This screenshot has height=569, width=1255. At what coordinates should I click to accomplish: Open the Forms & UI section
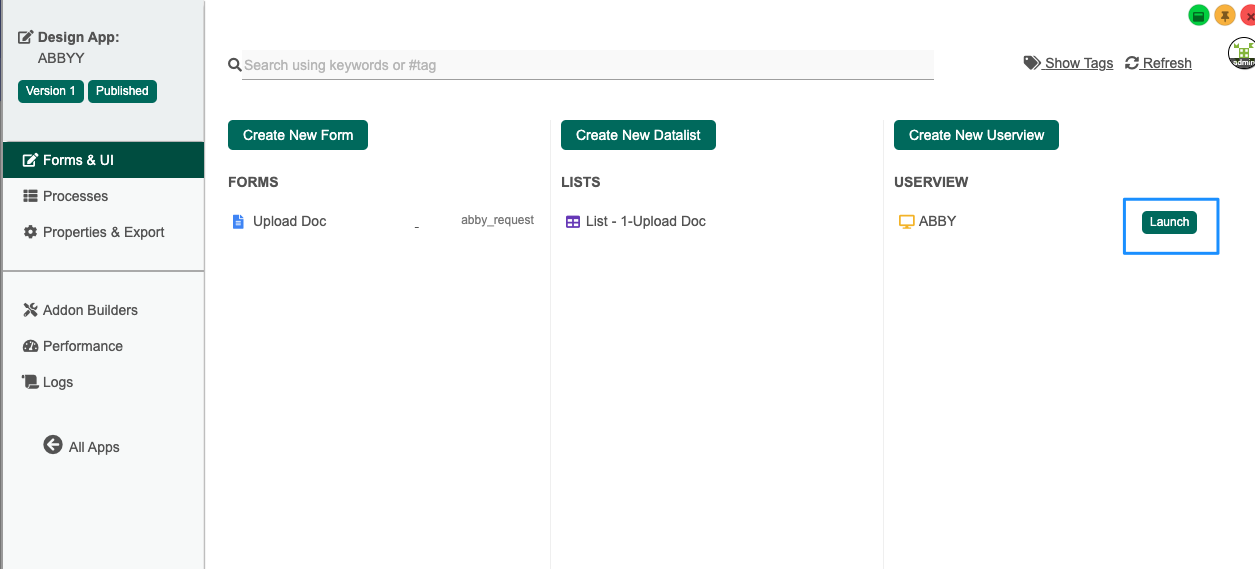point(78,160)
